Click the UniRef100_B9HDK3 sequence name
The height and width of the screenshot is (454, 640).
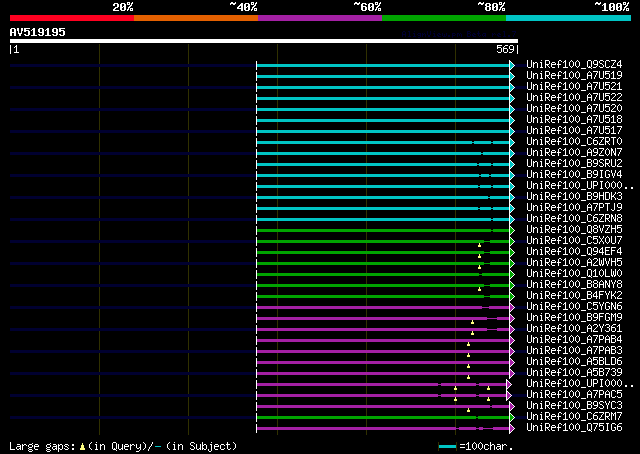[x=574, y=197]
